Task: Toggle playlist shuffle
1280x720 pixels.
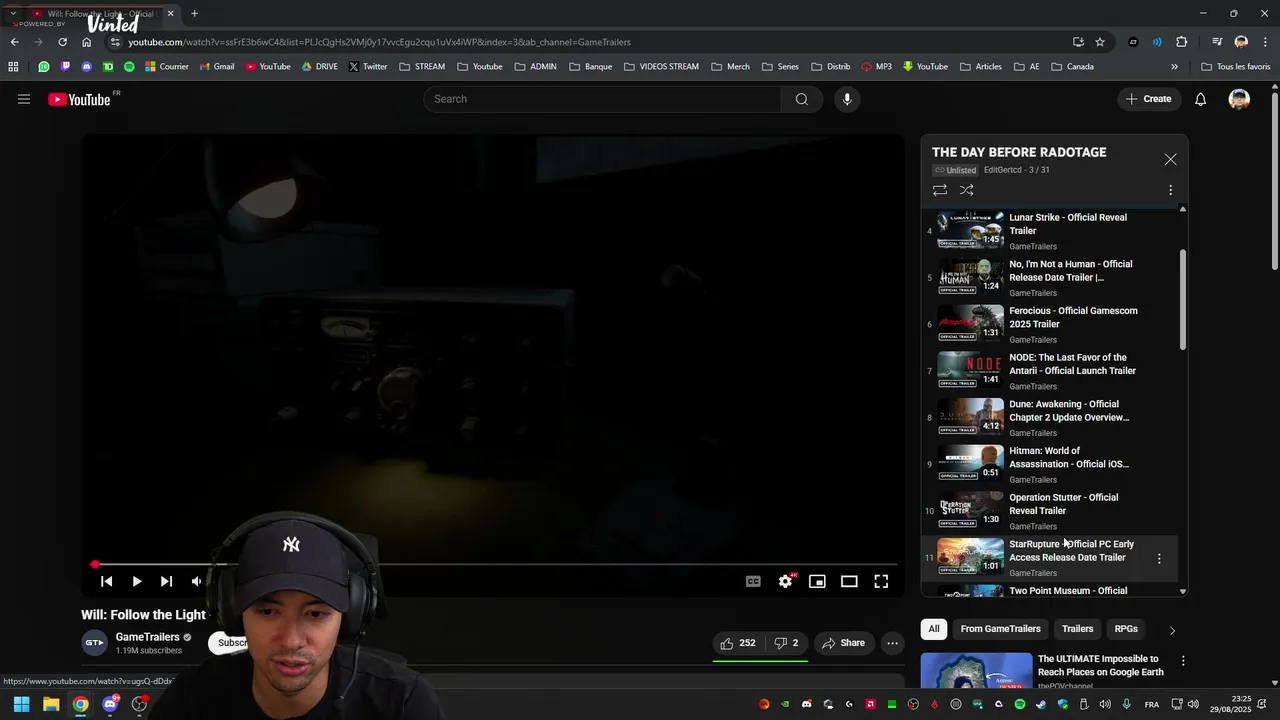Action: pyautogui.click(x=967, y=190)
